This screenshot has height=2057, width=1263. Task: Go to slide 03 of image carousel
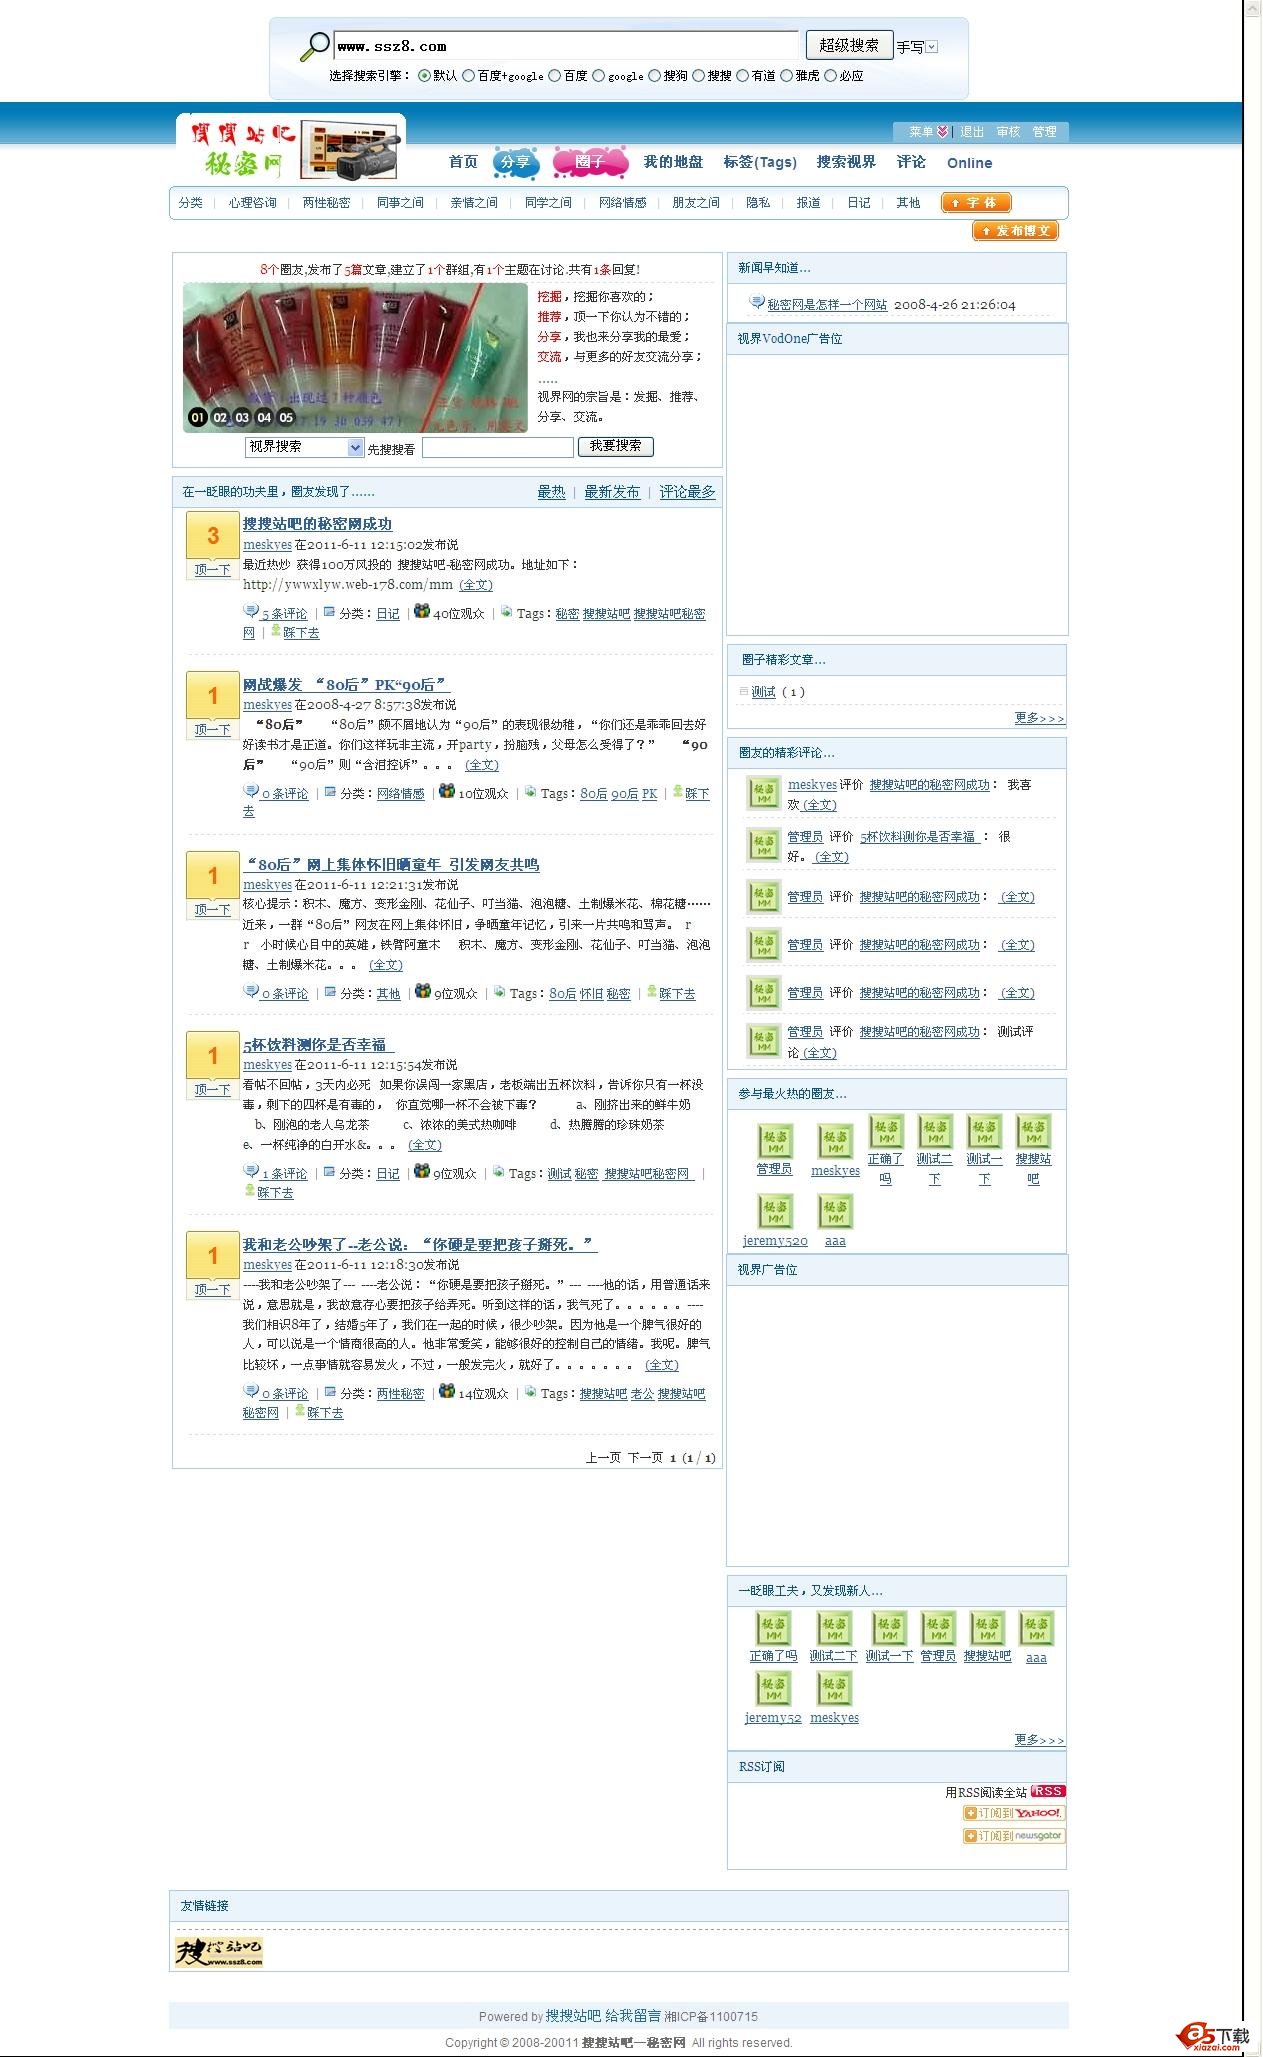242,417
